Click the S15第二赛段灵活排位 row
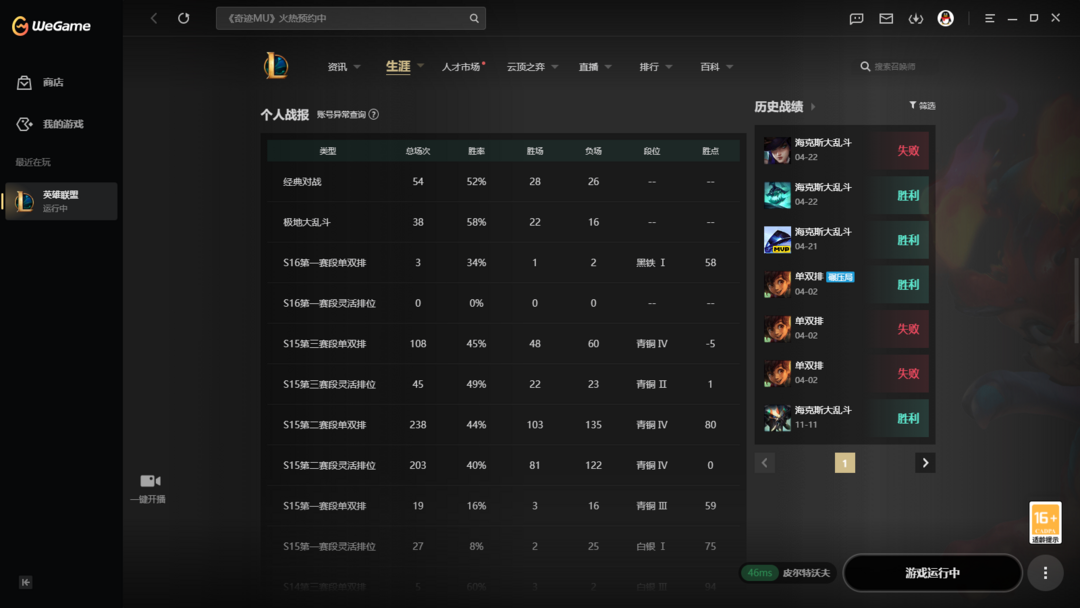This screenshot has width=1080, height=608. point(503,465)
